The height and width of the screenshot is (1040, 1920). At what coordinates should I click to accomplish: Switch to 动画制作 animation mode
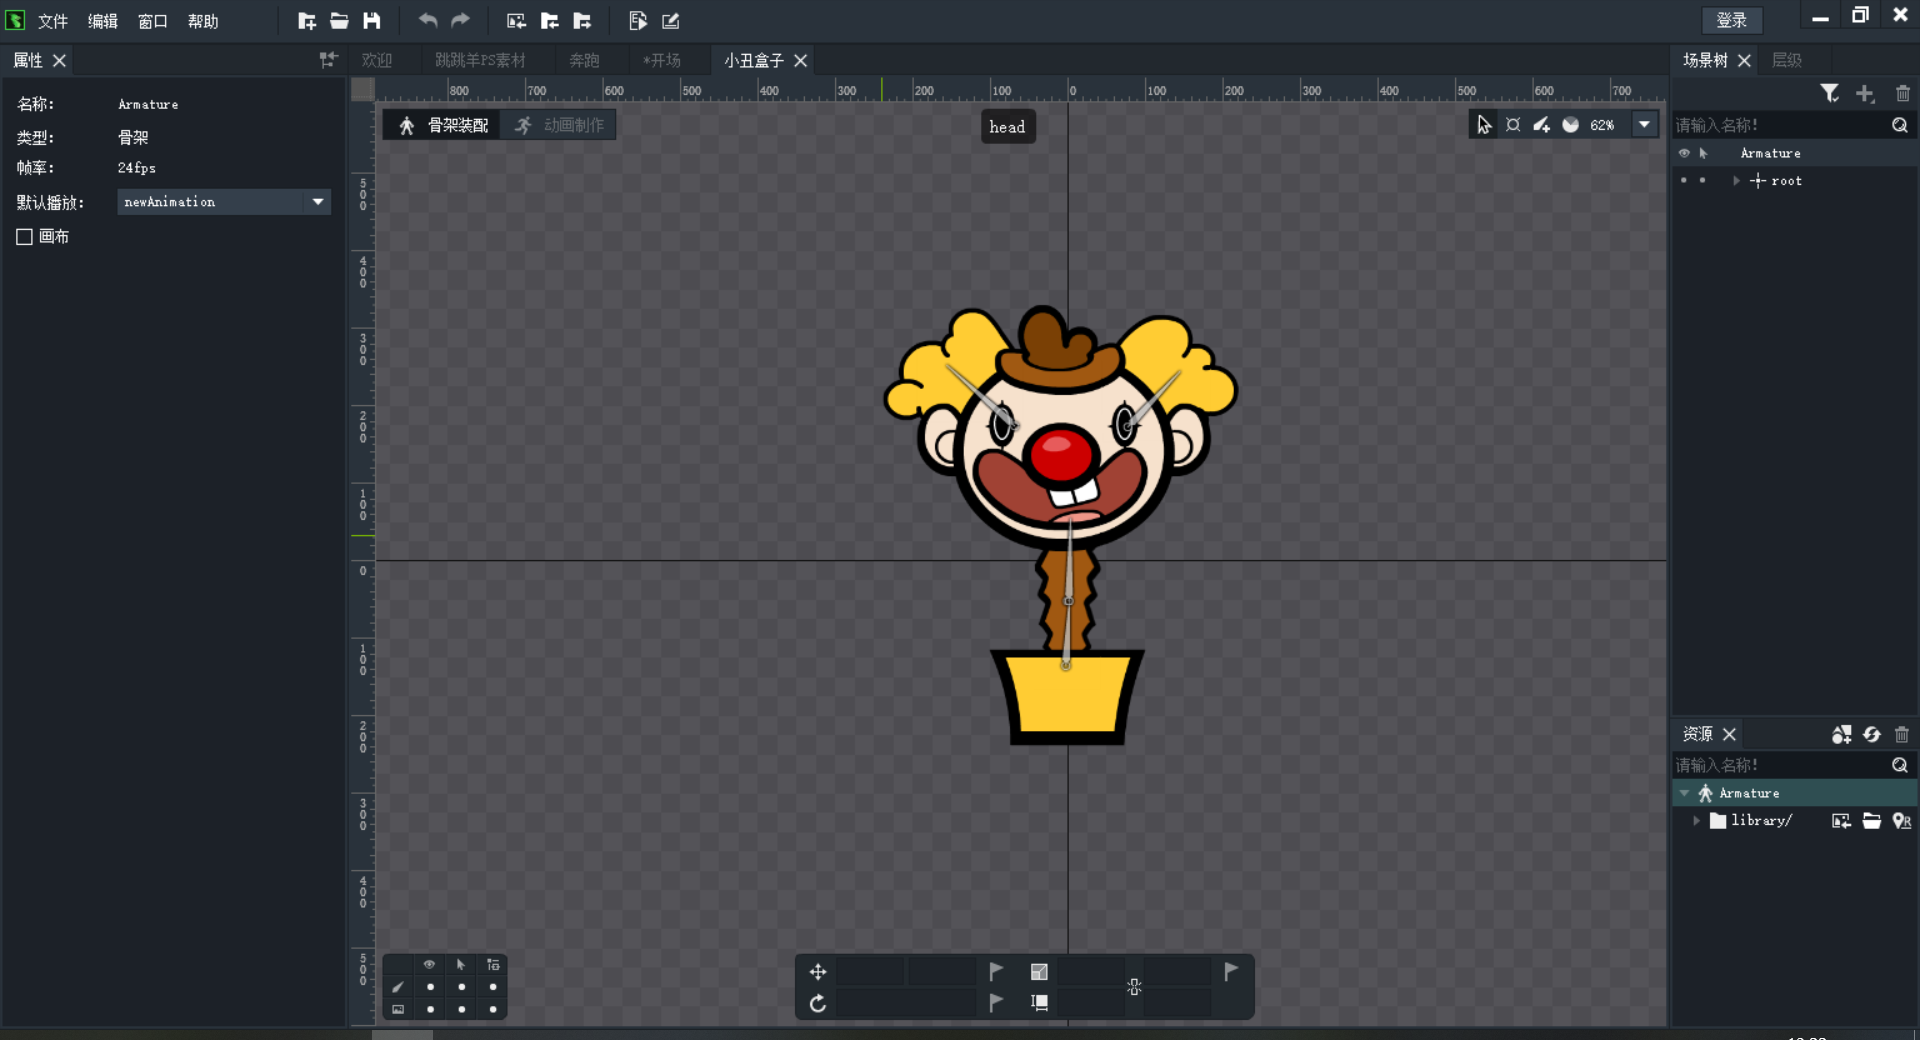pyautogui.click(x=560, y=125)
